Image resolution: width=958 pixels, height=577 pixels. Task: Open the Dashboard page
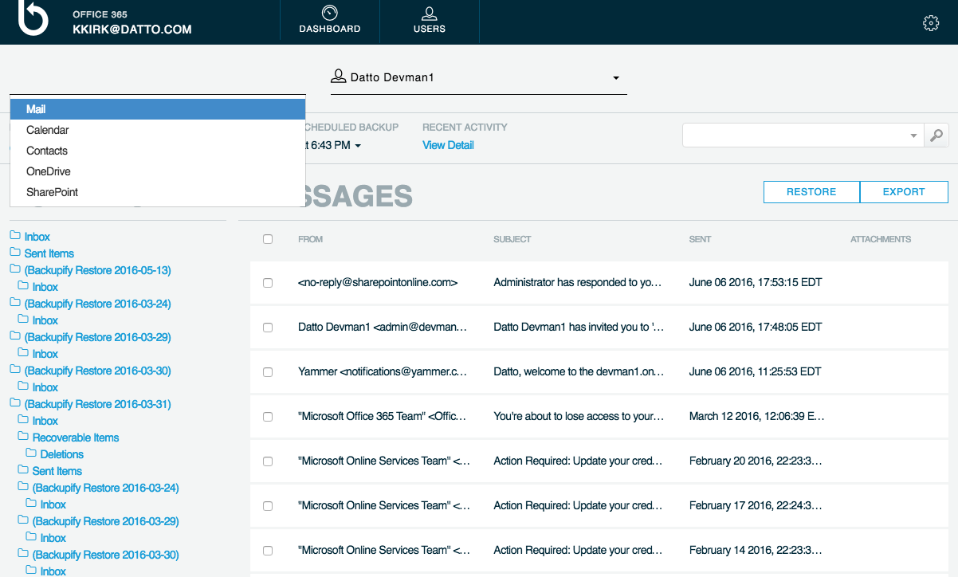(x=329, y=20)
